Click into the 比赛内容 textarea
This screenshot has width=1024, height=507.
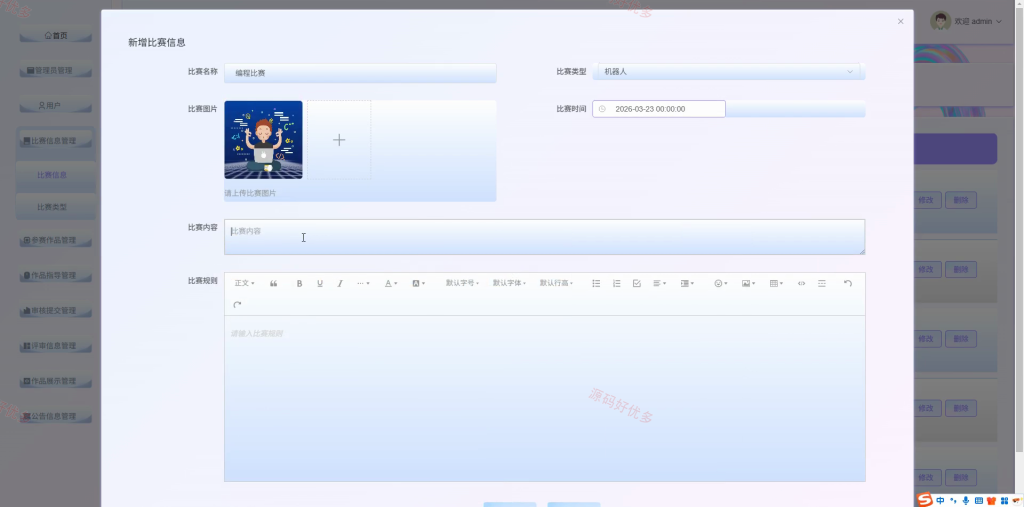[x=545, y=237]
